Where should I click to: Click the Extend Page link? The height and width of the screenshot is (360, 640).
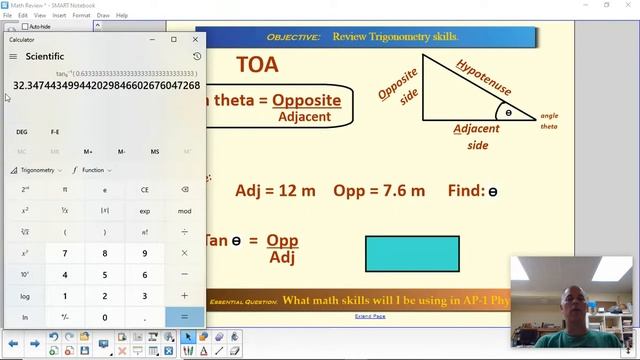click(370, 316)
